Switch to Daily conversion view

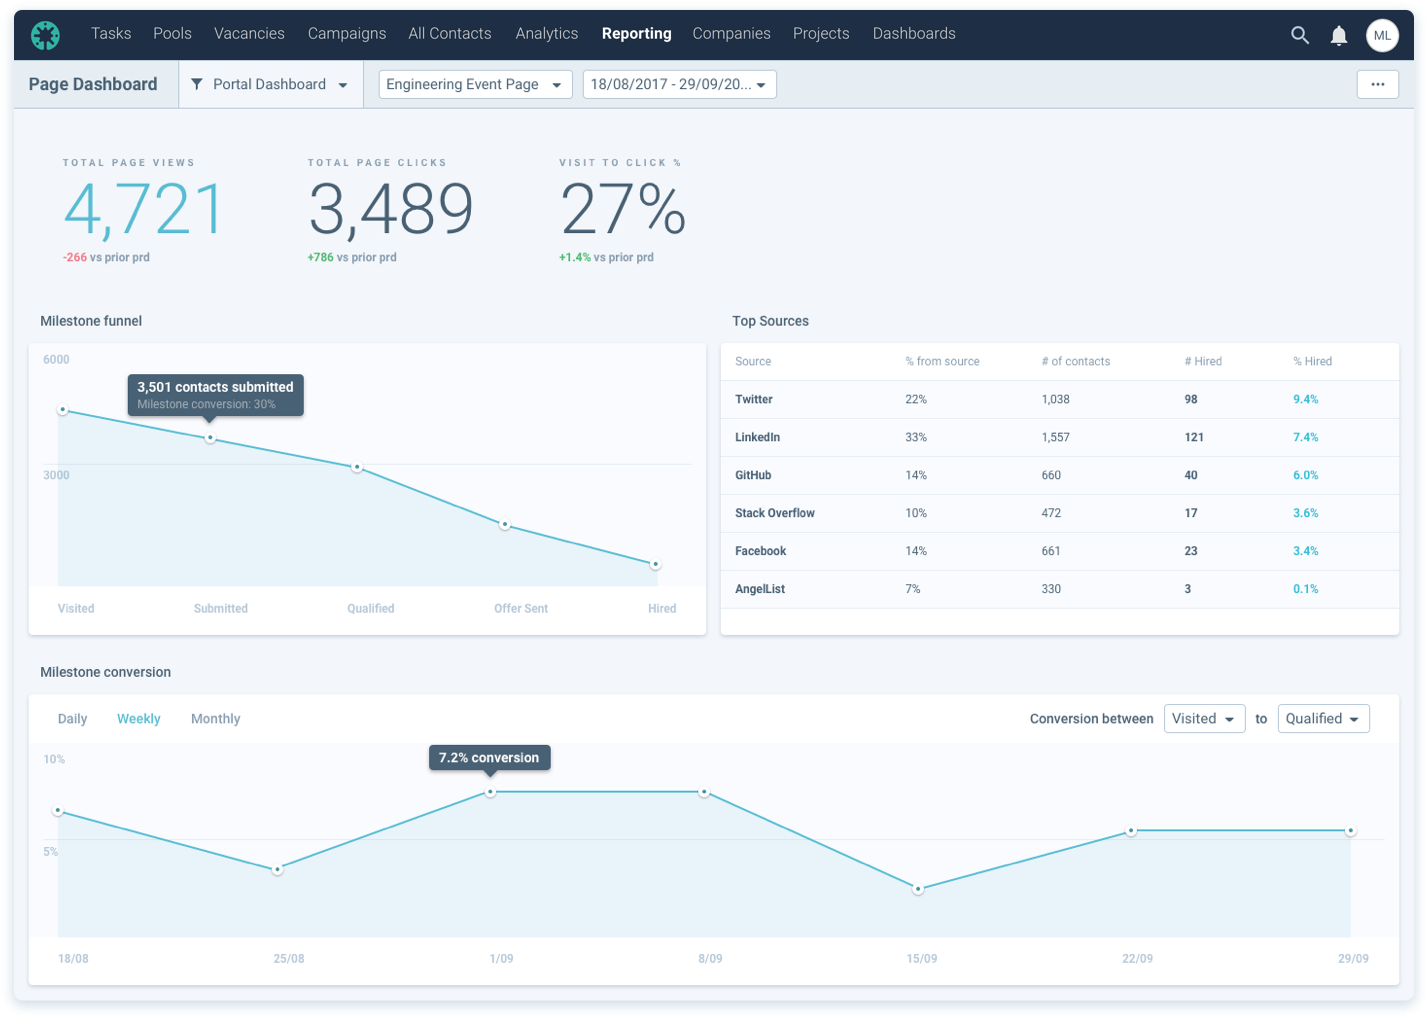point(72,718)
